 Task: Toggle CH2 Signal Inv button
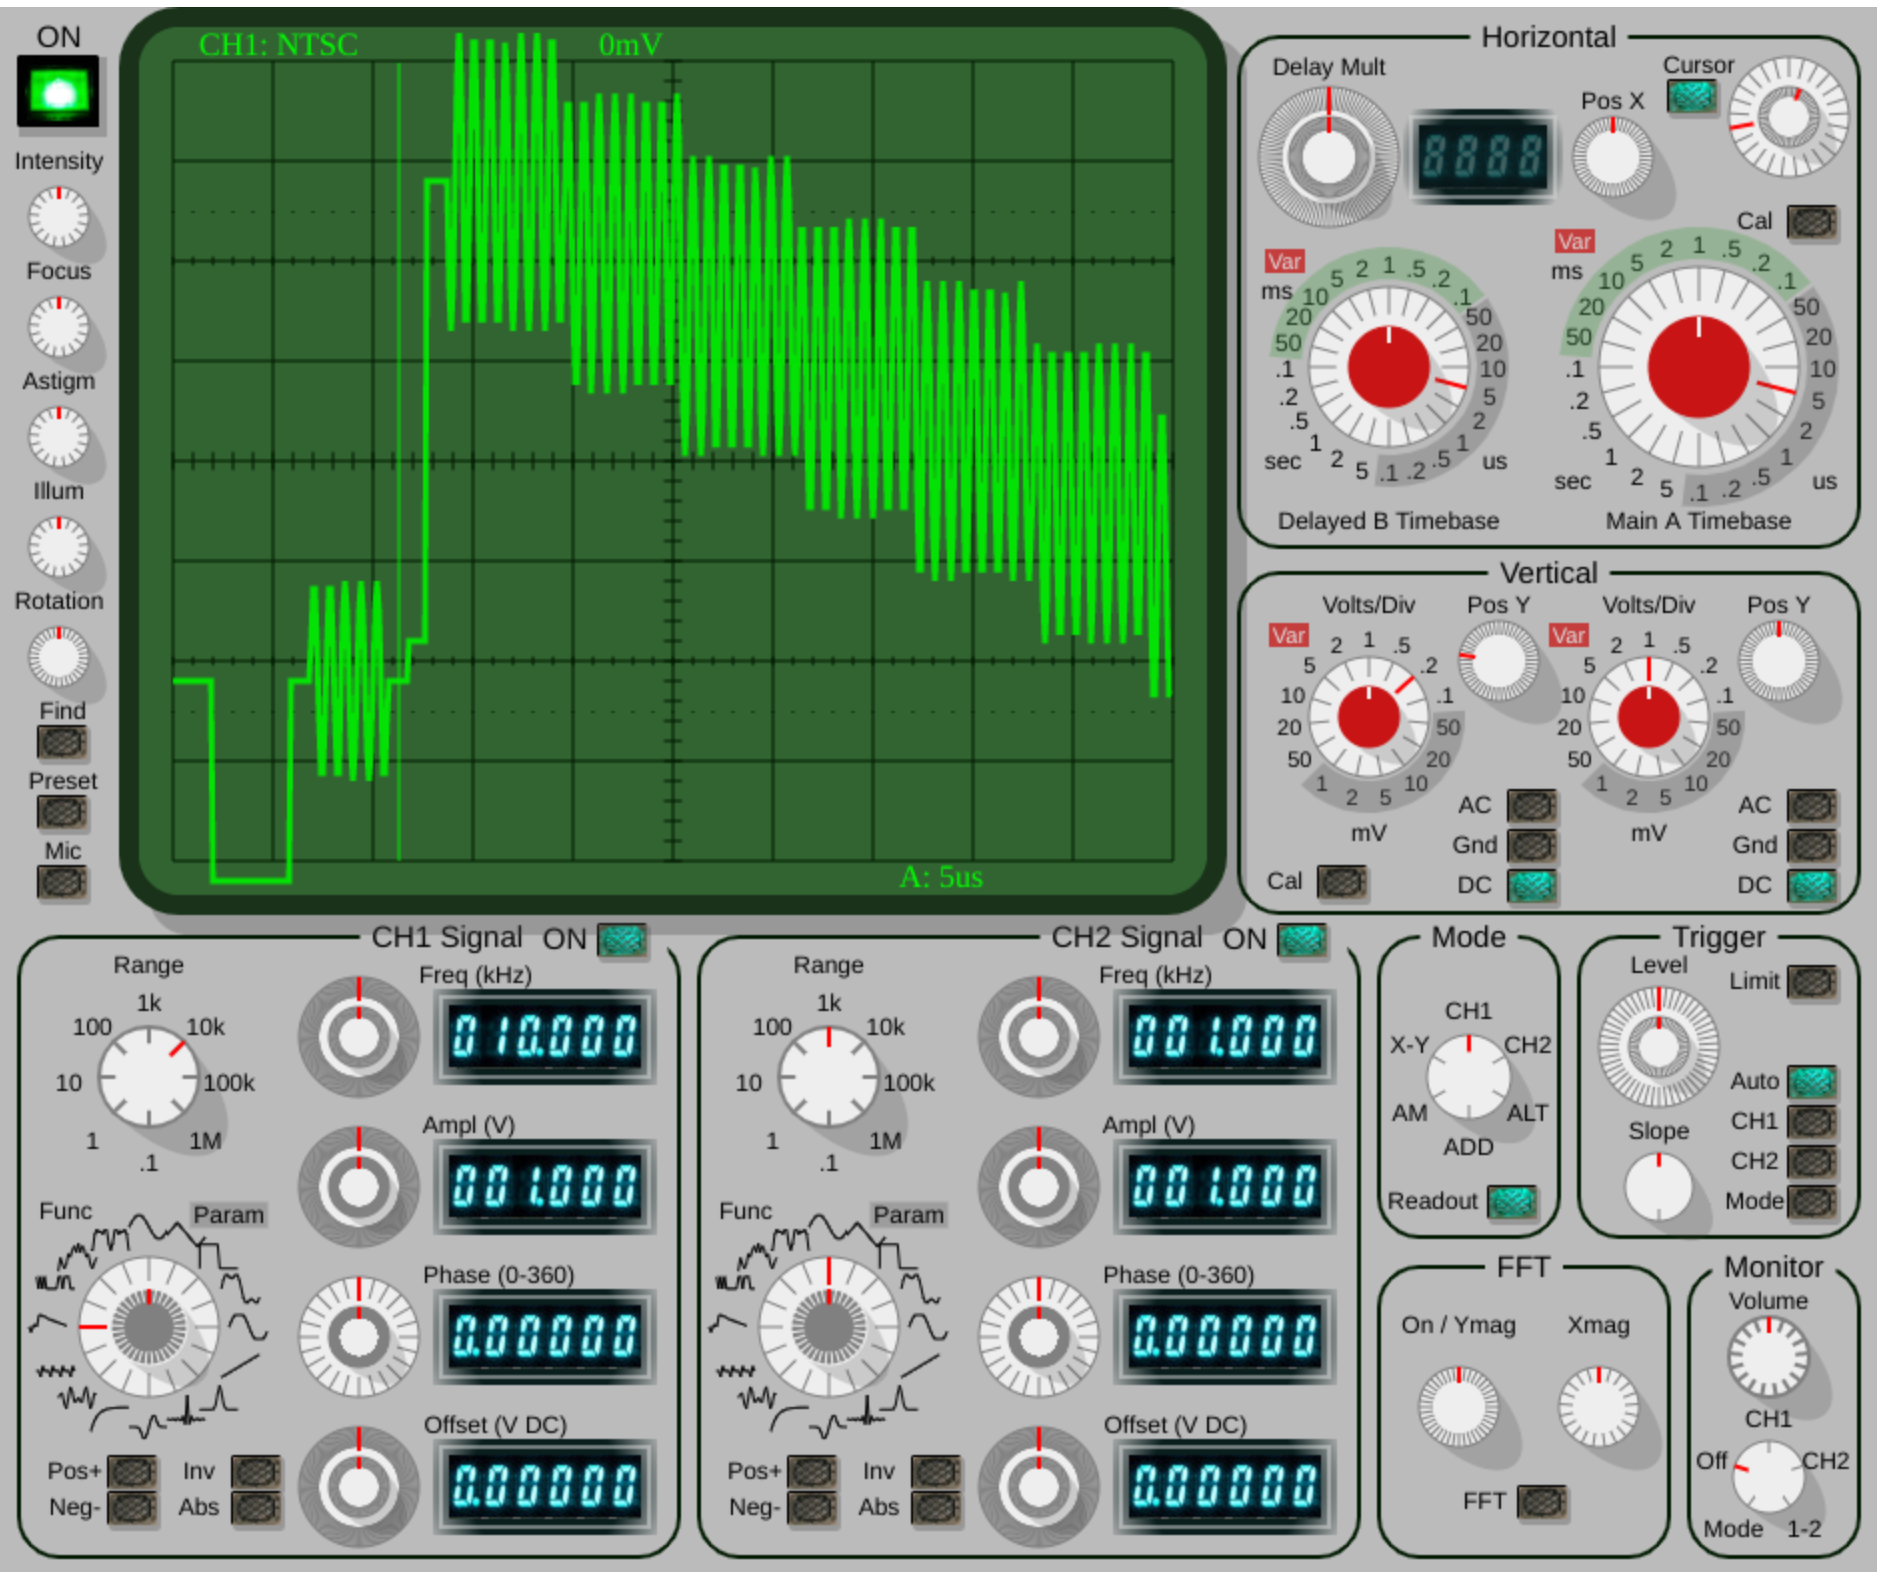pyautogui.click(x=936, y=1472)
